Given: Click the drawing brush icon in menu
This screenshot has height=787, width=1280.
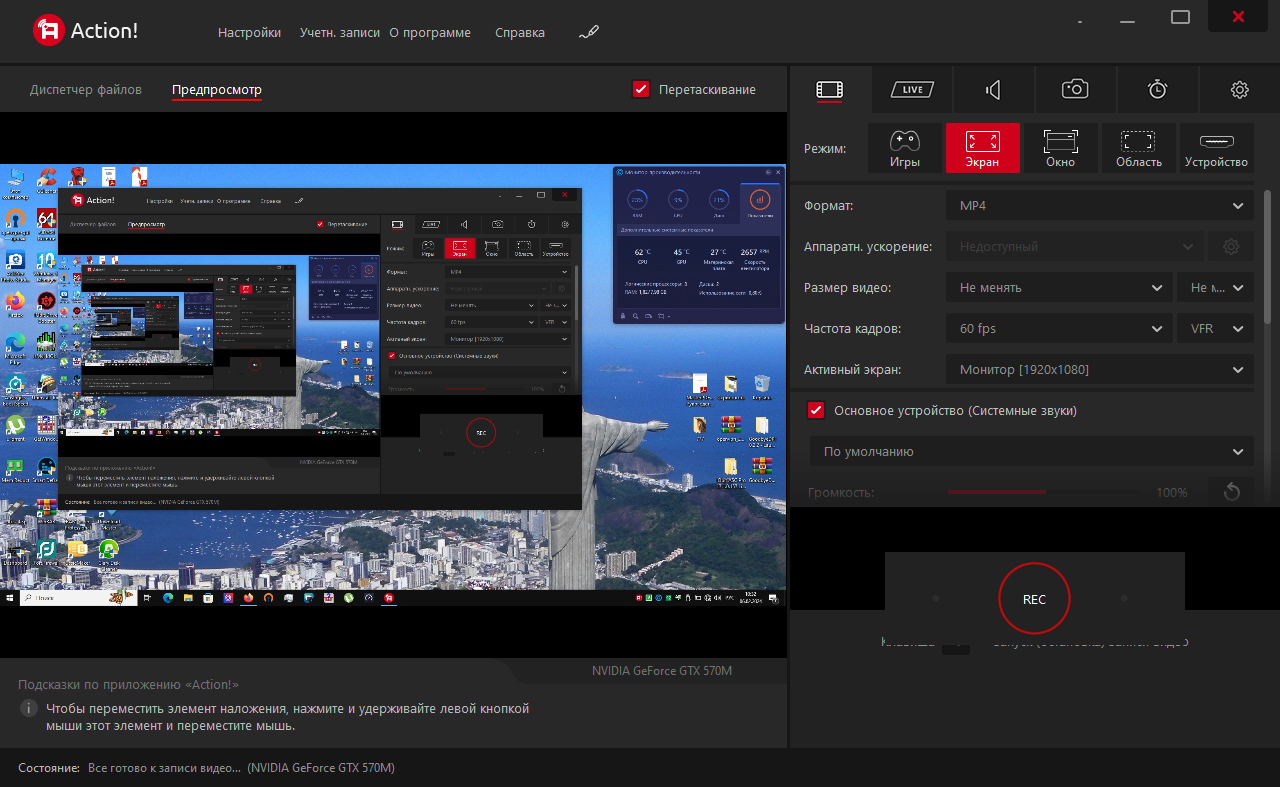Looking at the screenshot, I should pyautogui.click(x=588, y=32).
